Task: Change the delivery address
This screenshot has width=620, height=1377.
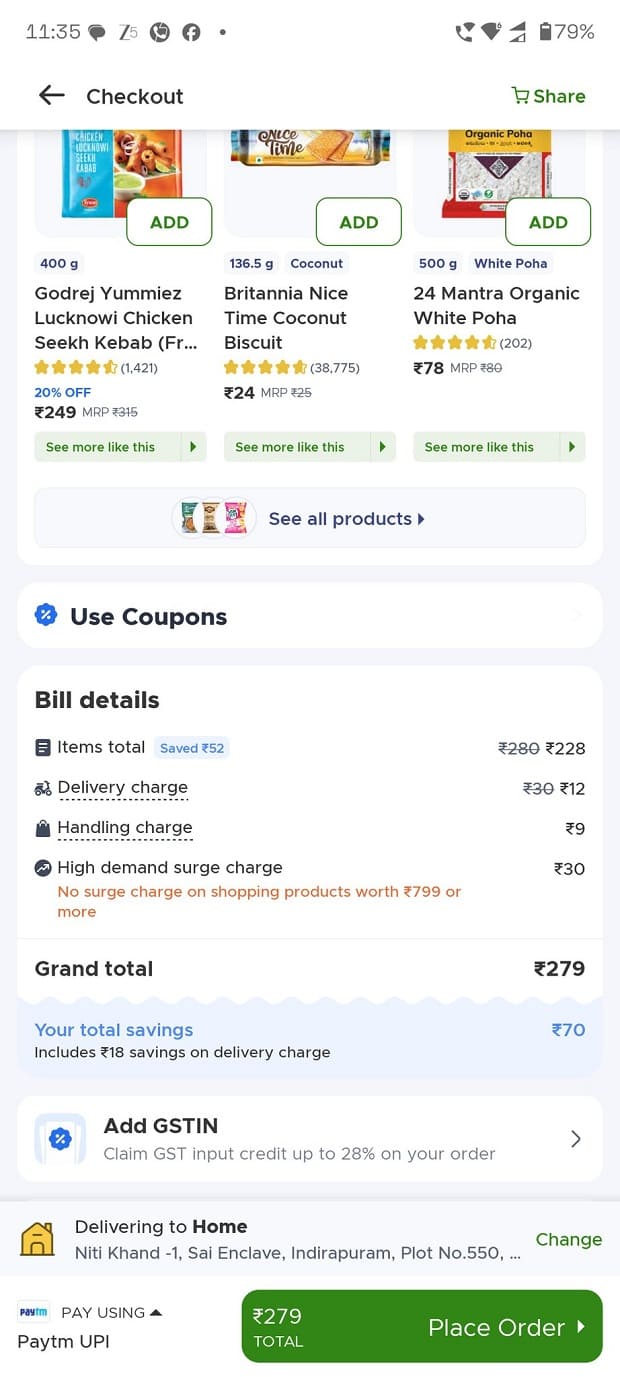Action: click(x=569, y=1239)
